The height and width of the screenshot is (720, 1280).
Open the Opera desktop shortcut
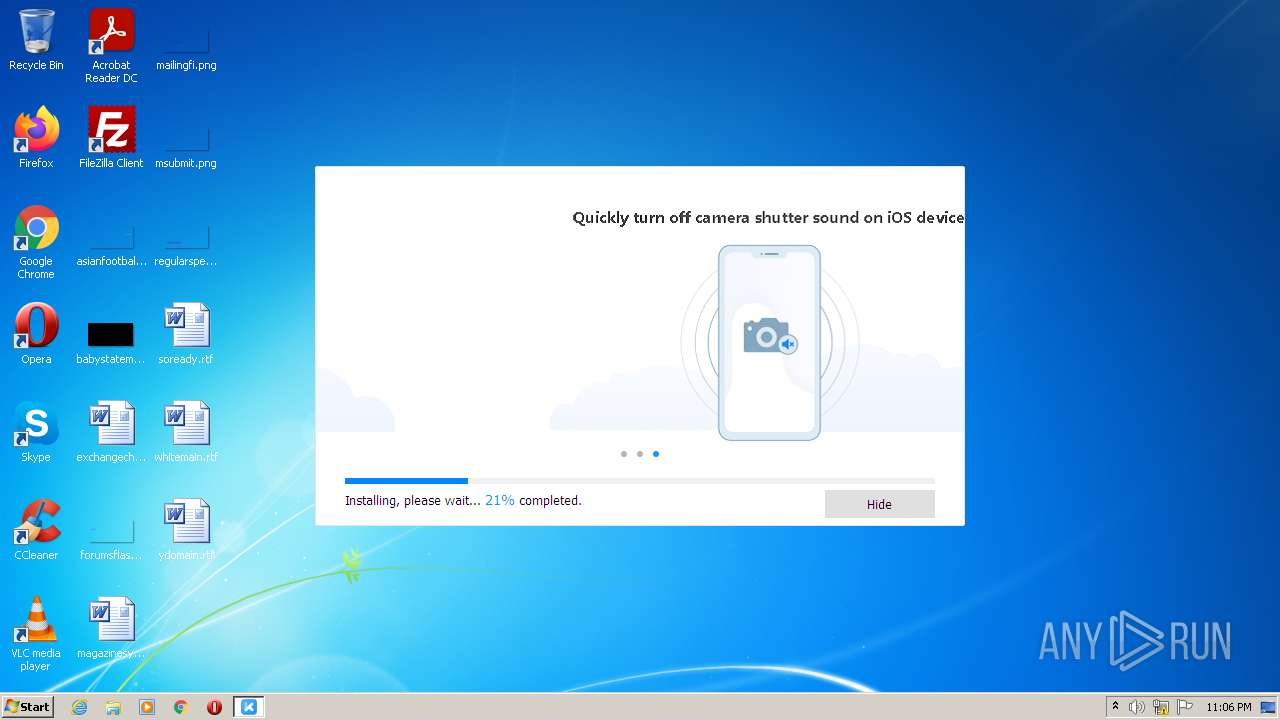pyautogui.click(x=36, y=334)
